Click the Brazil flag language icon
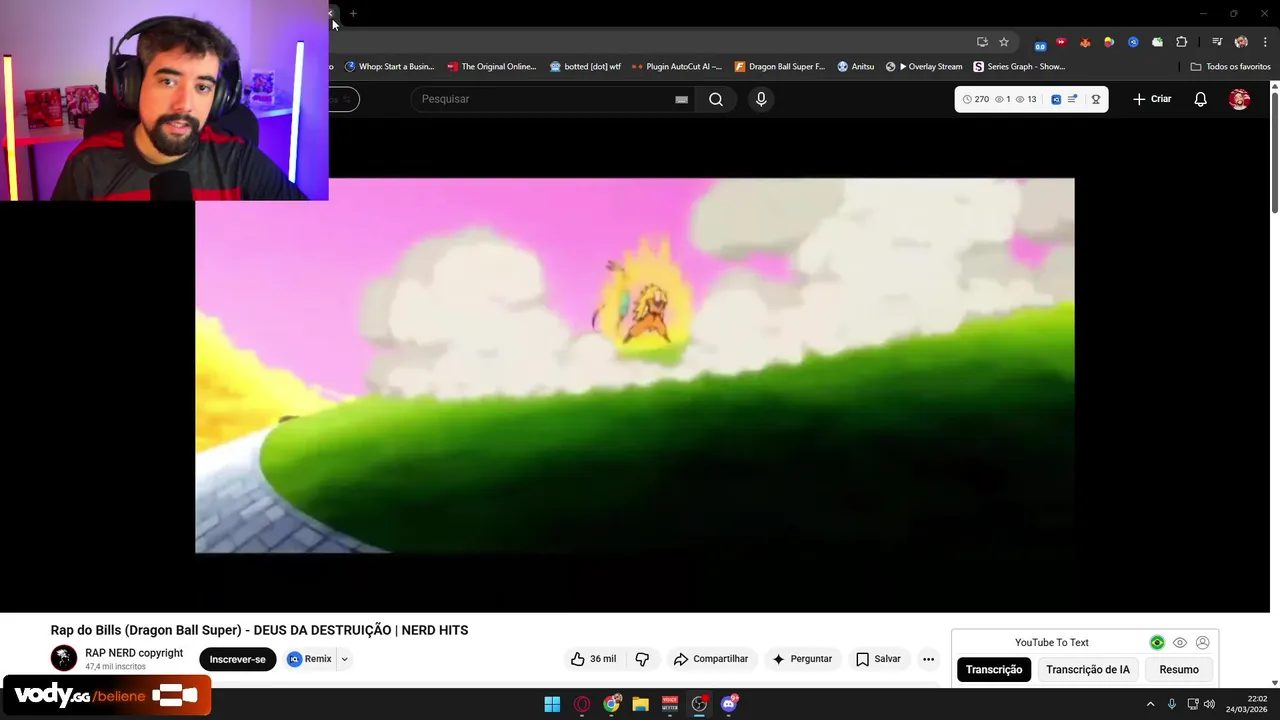The image size is (1280, 720). click(1157, 643)
